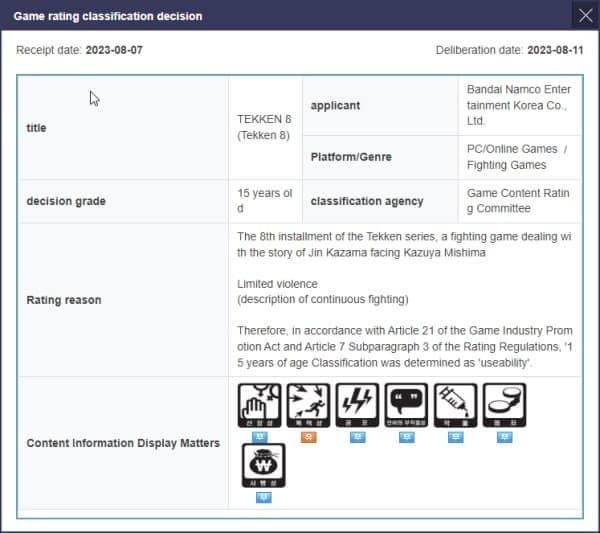This screenshot has width=600, height=533.
Task: Click the blue badge under fear icon
Action: pyautogui.click(x=357, y=437)
